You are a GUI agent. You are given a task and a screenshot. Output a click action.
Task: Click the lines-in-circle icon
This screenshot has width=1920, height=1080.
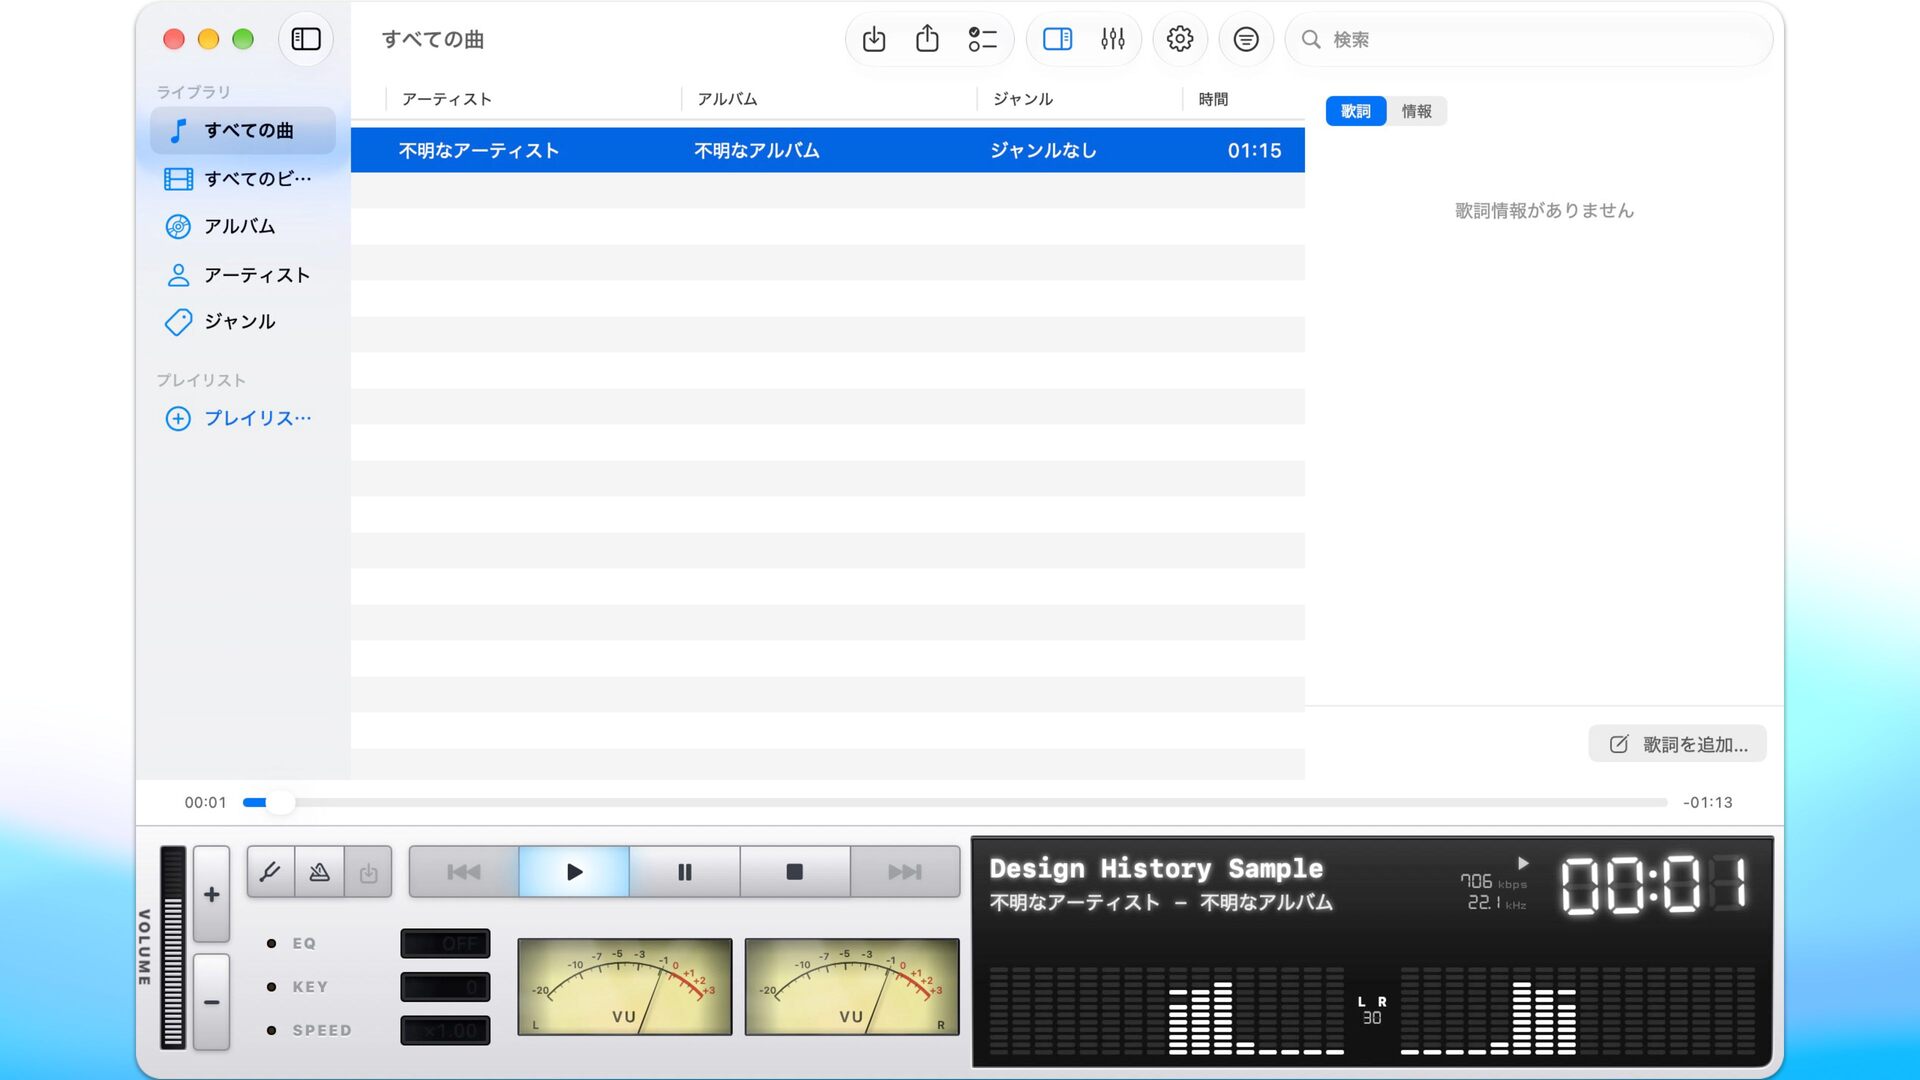pos(1246,39)
